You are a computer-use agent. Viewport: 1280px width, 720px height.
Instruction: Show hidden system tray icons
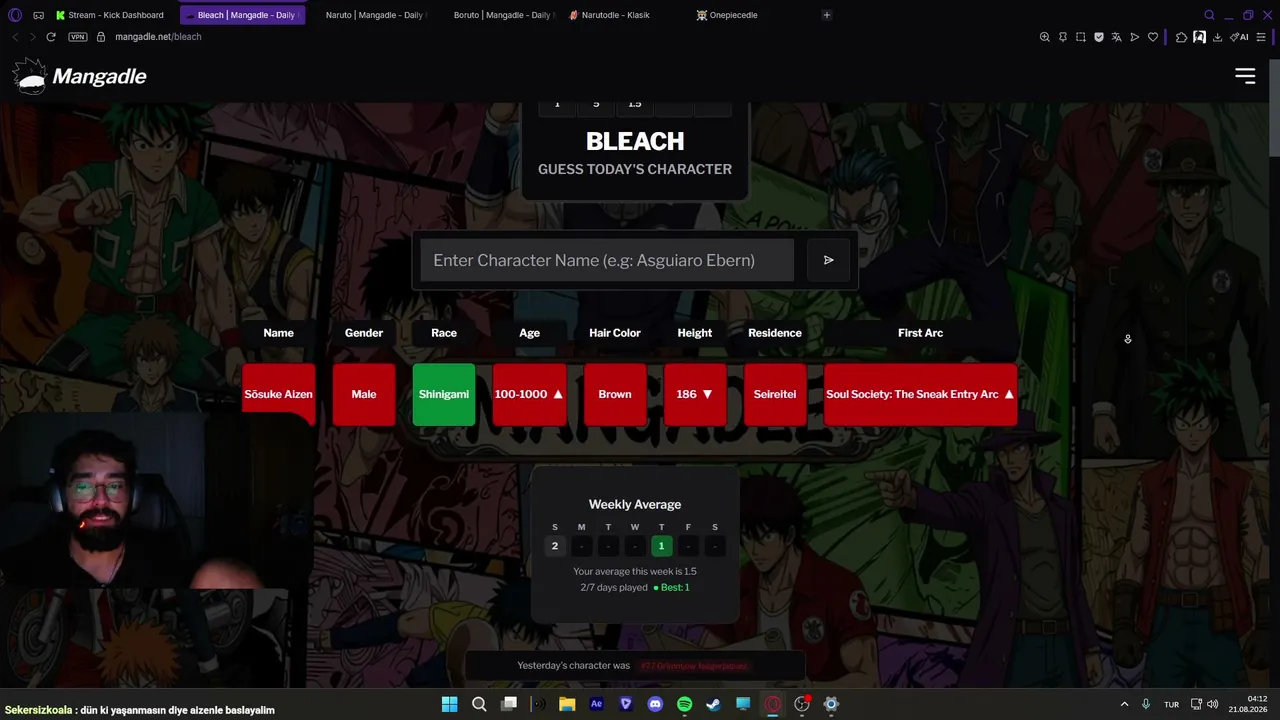(1124, 704)
